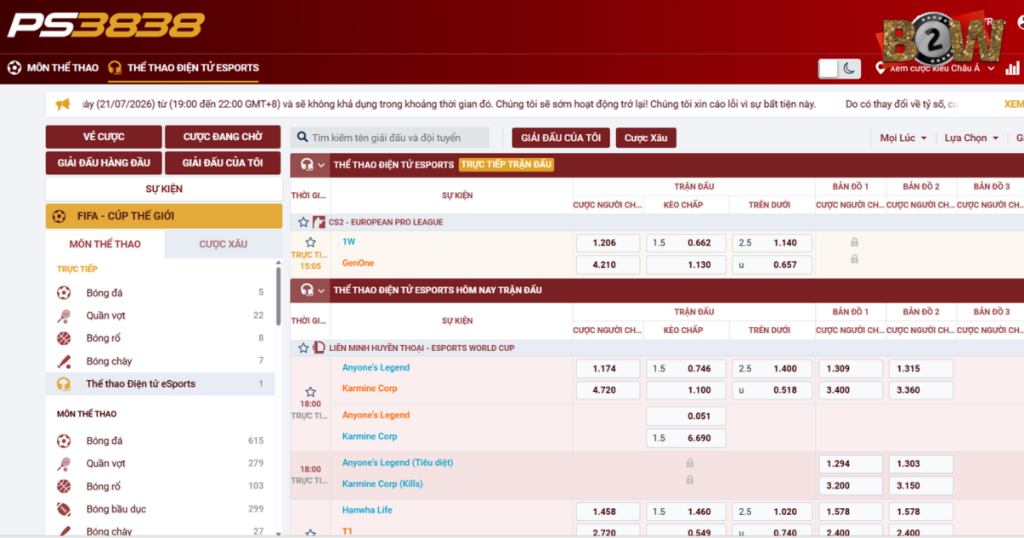Click the Cược Xâu button beside search
Screen dimensions: 1024x538
(646, 138)
